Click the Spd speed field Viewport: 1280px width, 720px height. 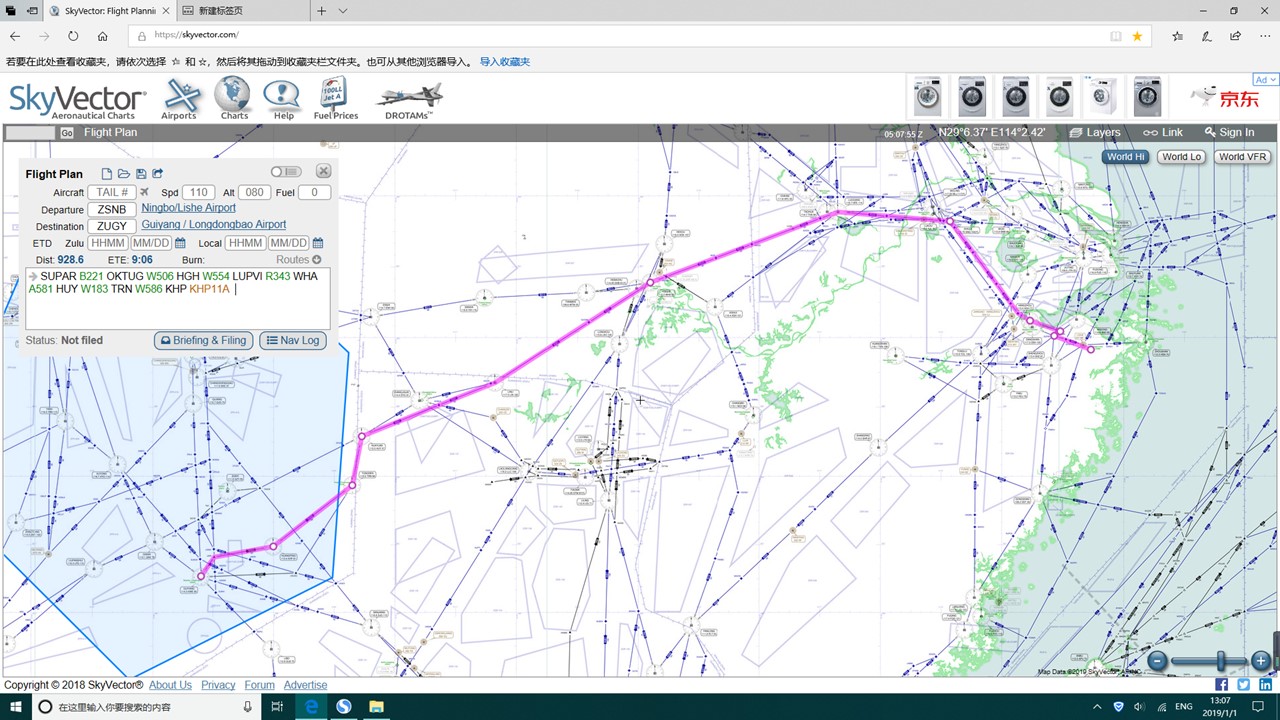click(x=198, y=193)
